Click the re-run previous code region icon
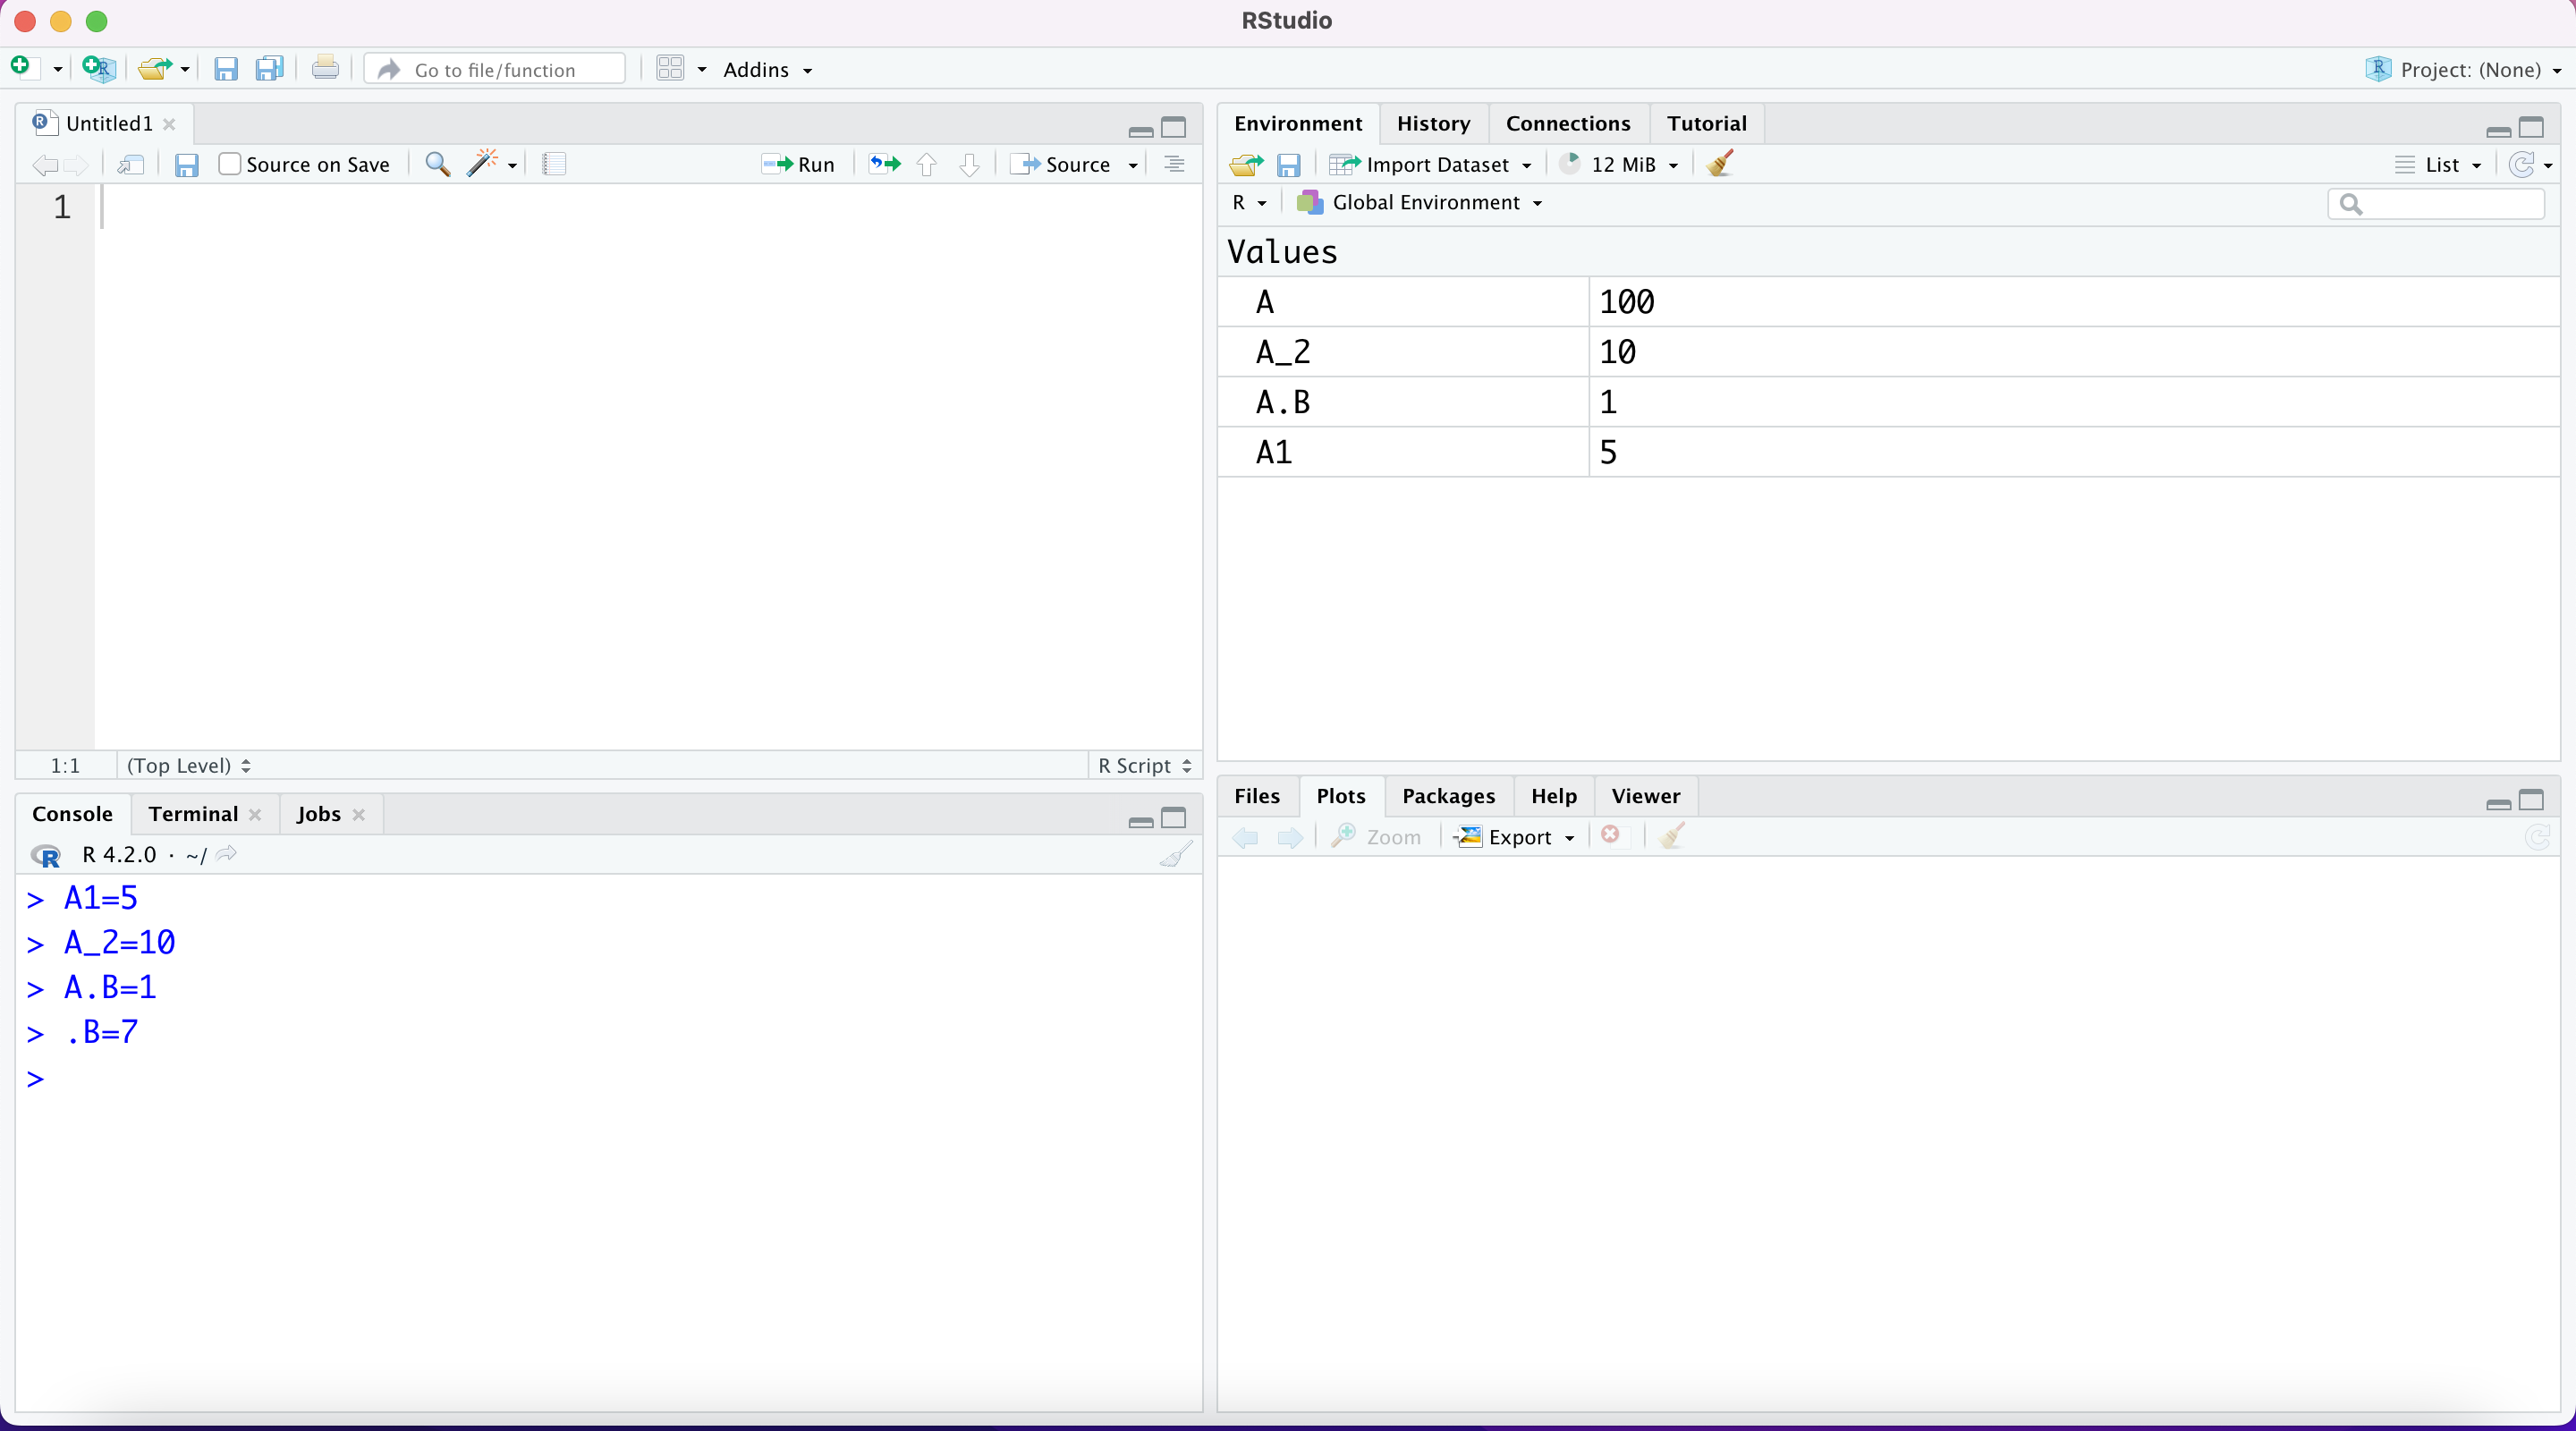This screenshot has width=2576, height=1431. 884,164
